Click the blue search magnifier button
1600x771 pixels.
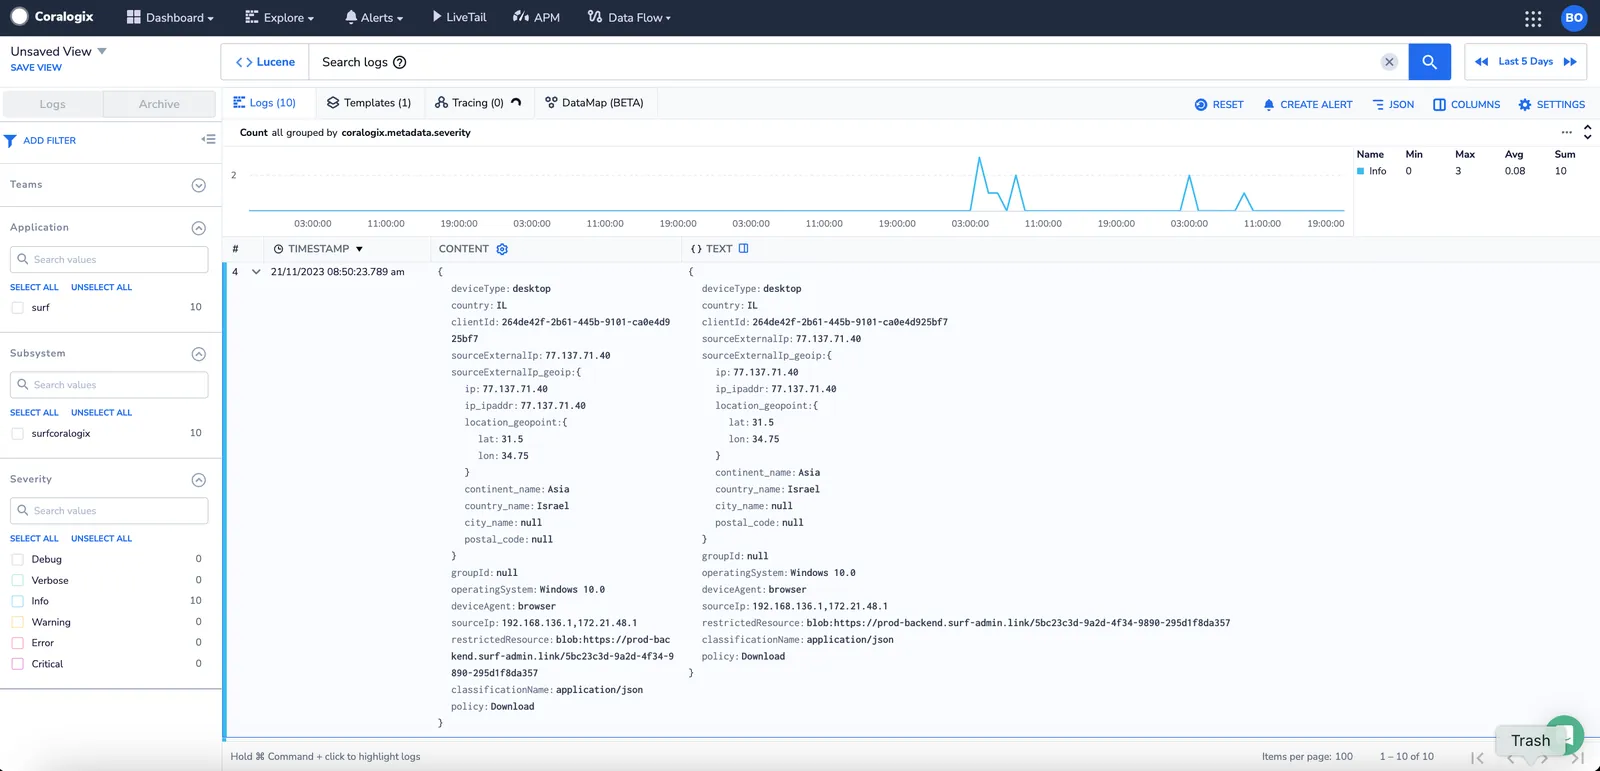tap(1429, 62)
